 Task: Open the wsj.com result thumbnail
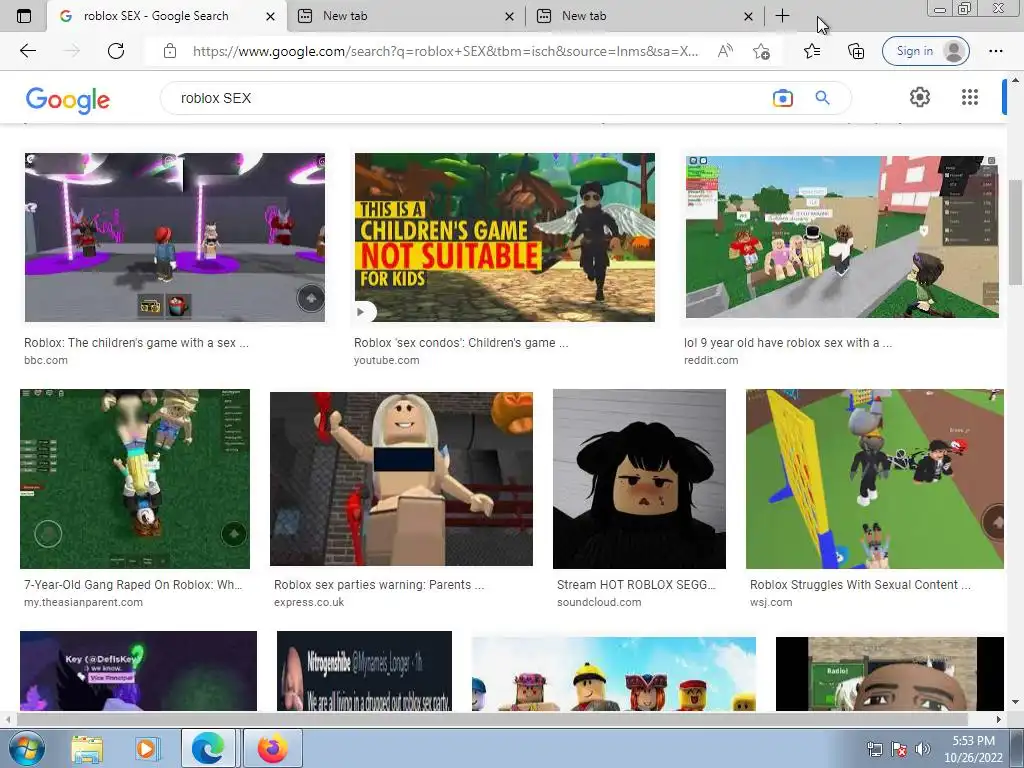tap(874, 479)
